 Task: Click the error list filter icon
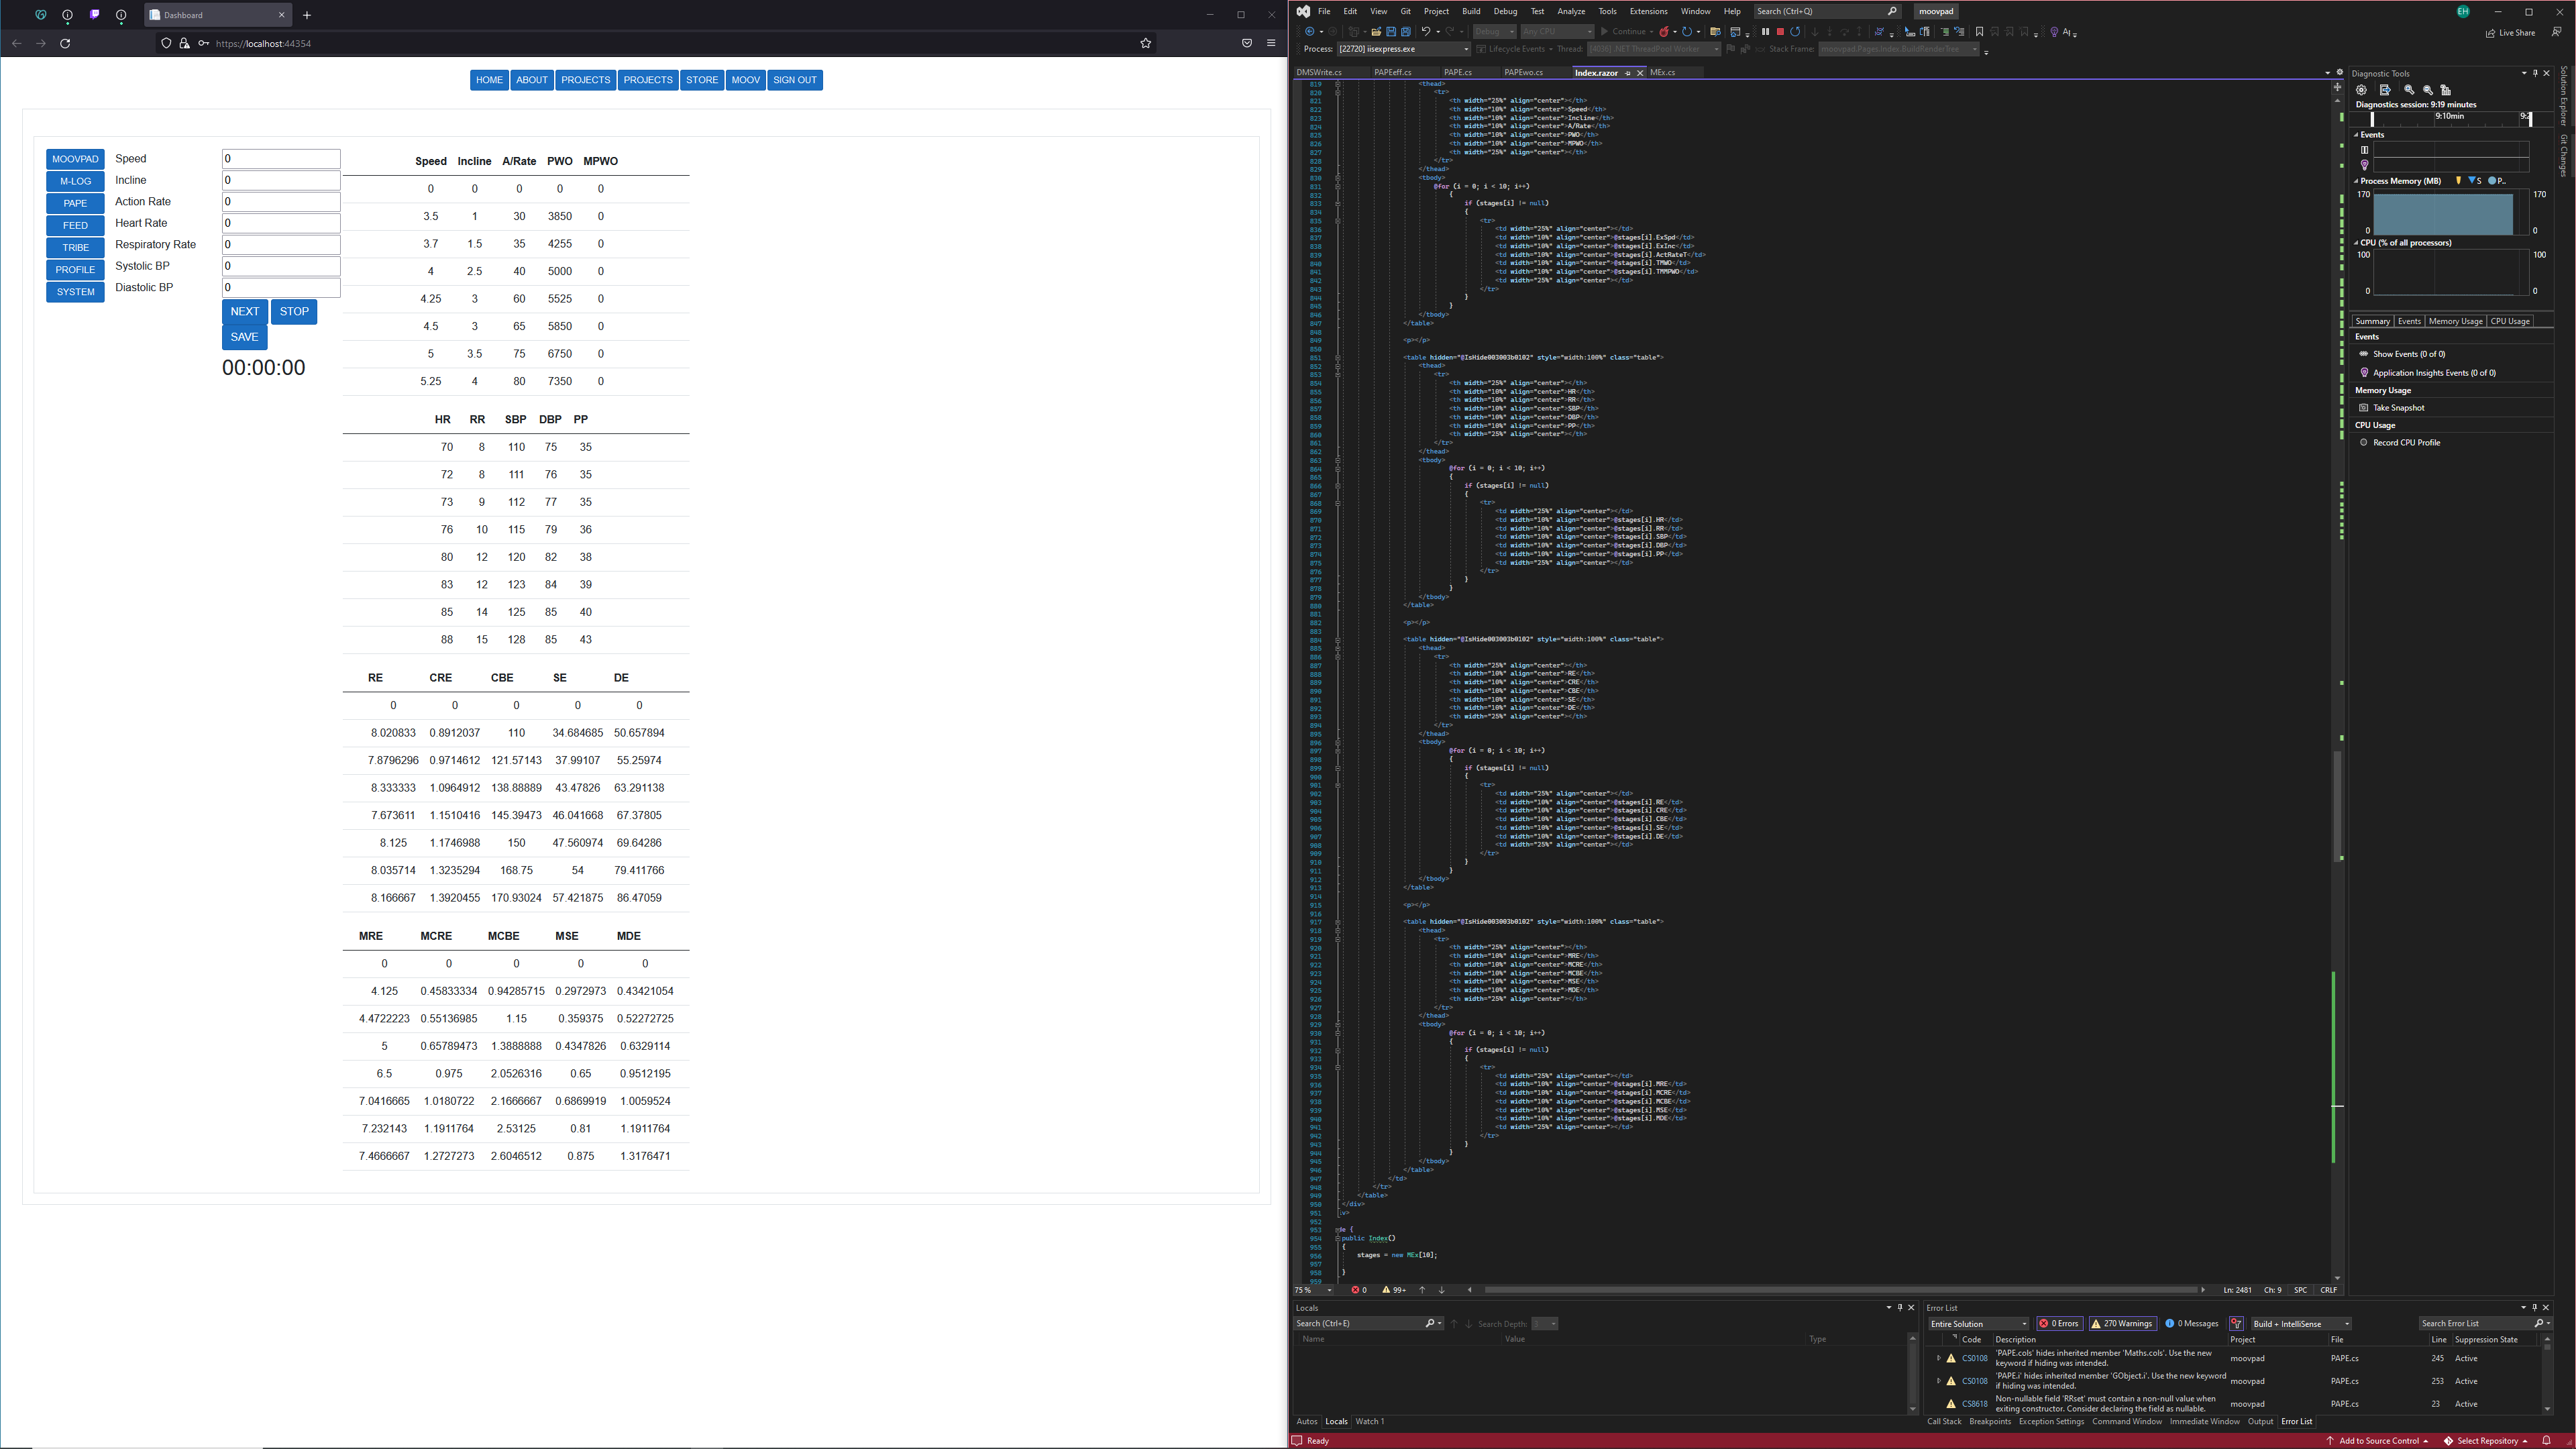pyautogui.click(x=2236, y=1323)
